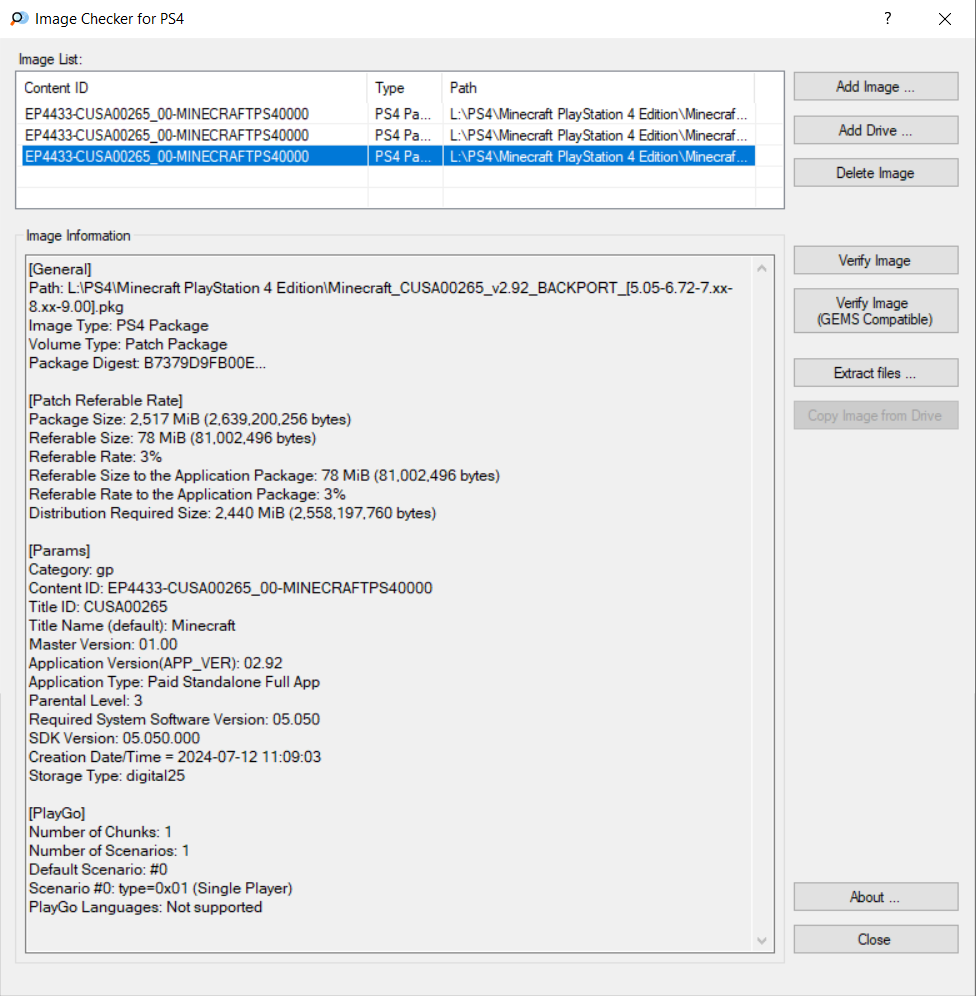976x996 pixels.
Task: Click the Storage Type: digital25 line
Action: [x=107, y=776]
